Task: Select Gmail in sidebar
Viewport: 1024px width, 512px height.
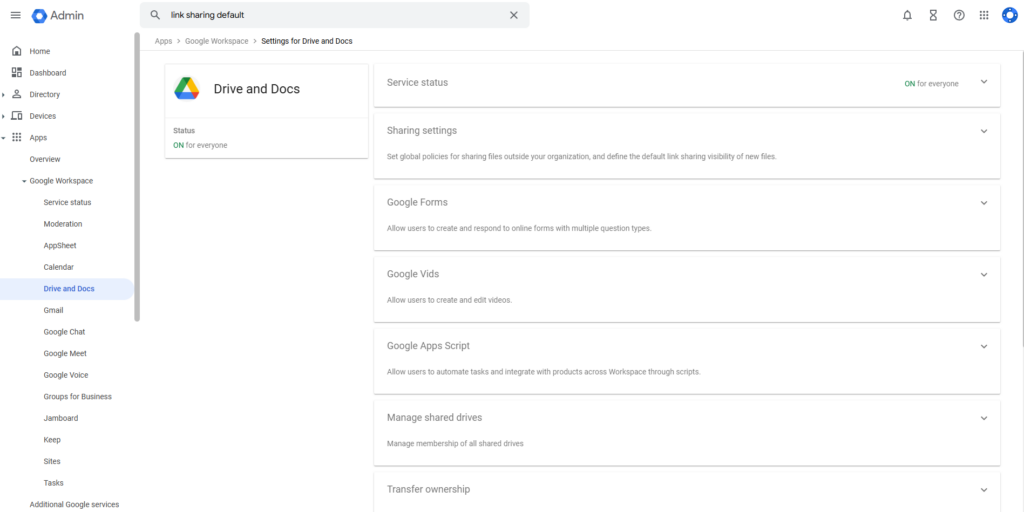Action: 54,310
